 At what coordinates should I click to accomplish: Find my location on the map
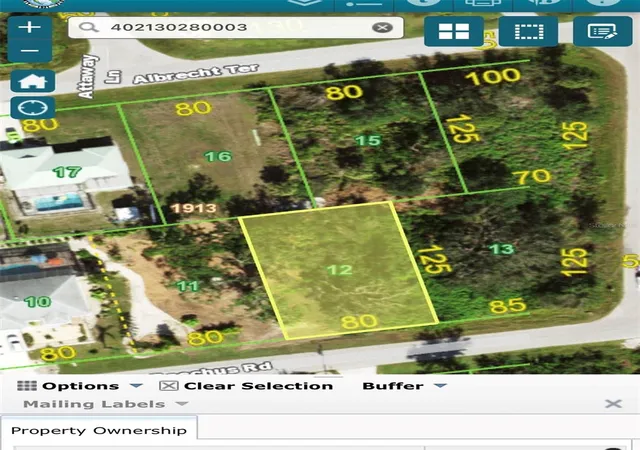tap(33, 108)
